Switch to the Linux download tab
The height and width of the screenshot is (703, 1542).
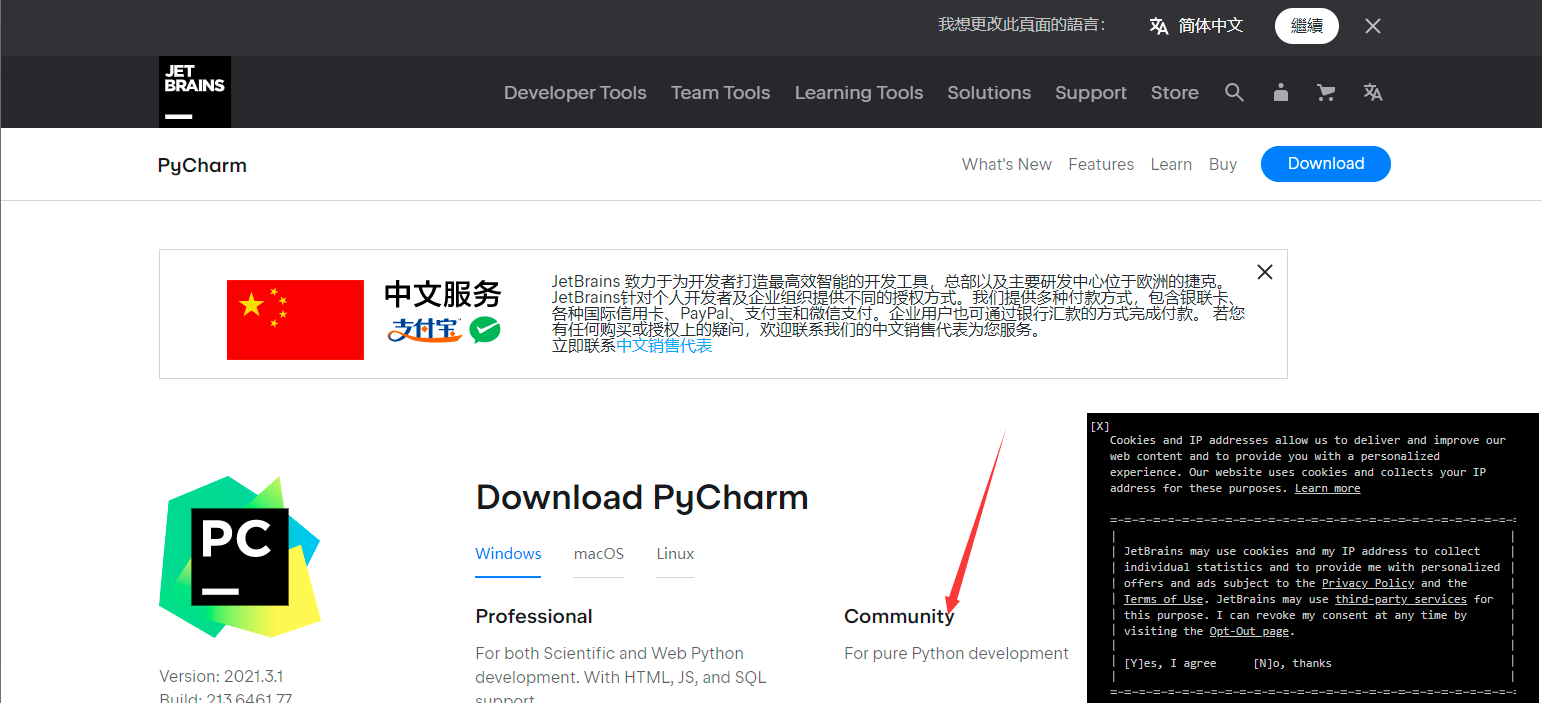coord(675,553)
